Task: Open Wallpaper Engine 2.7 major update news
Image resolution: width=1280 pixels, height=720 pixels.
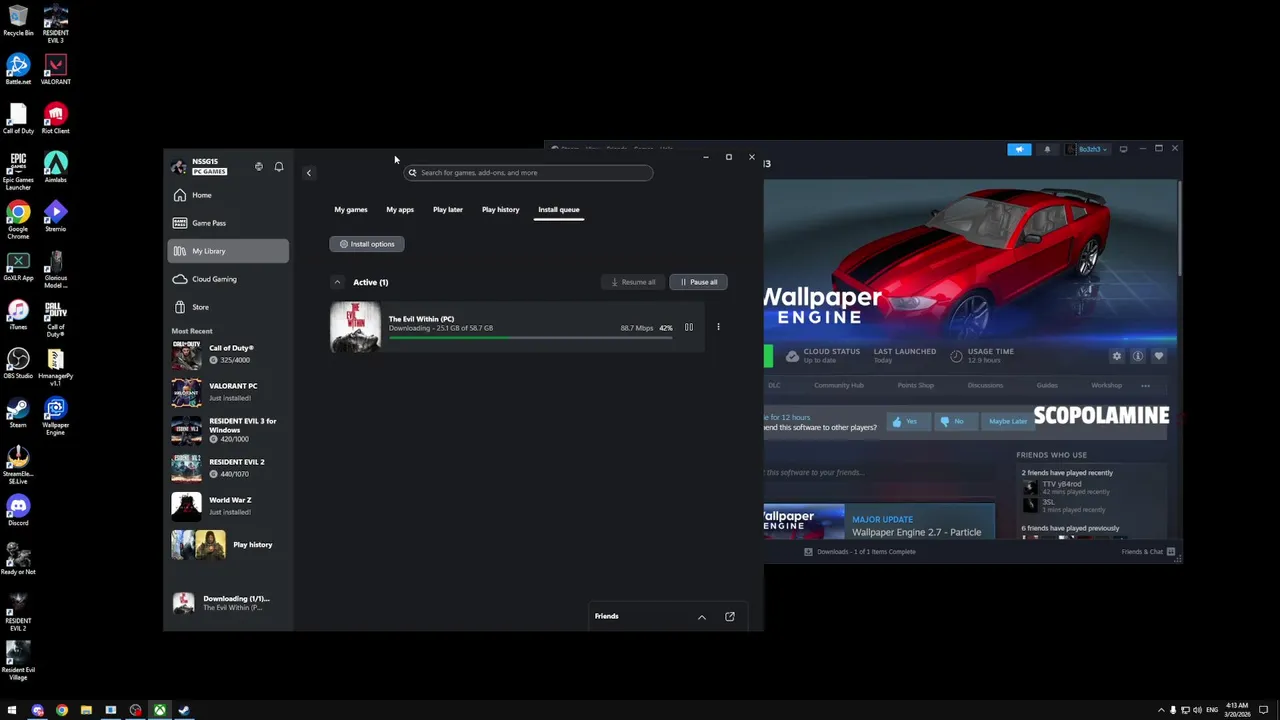Action: coord(880,522)
